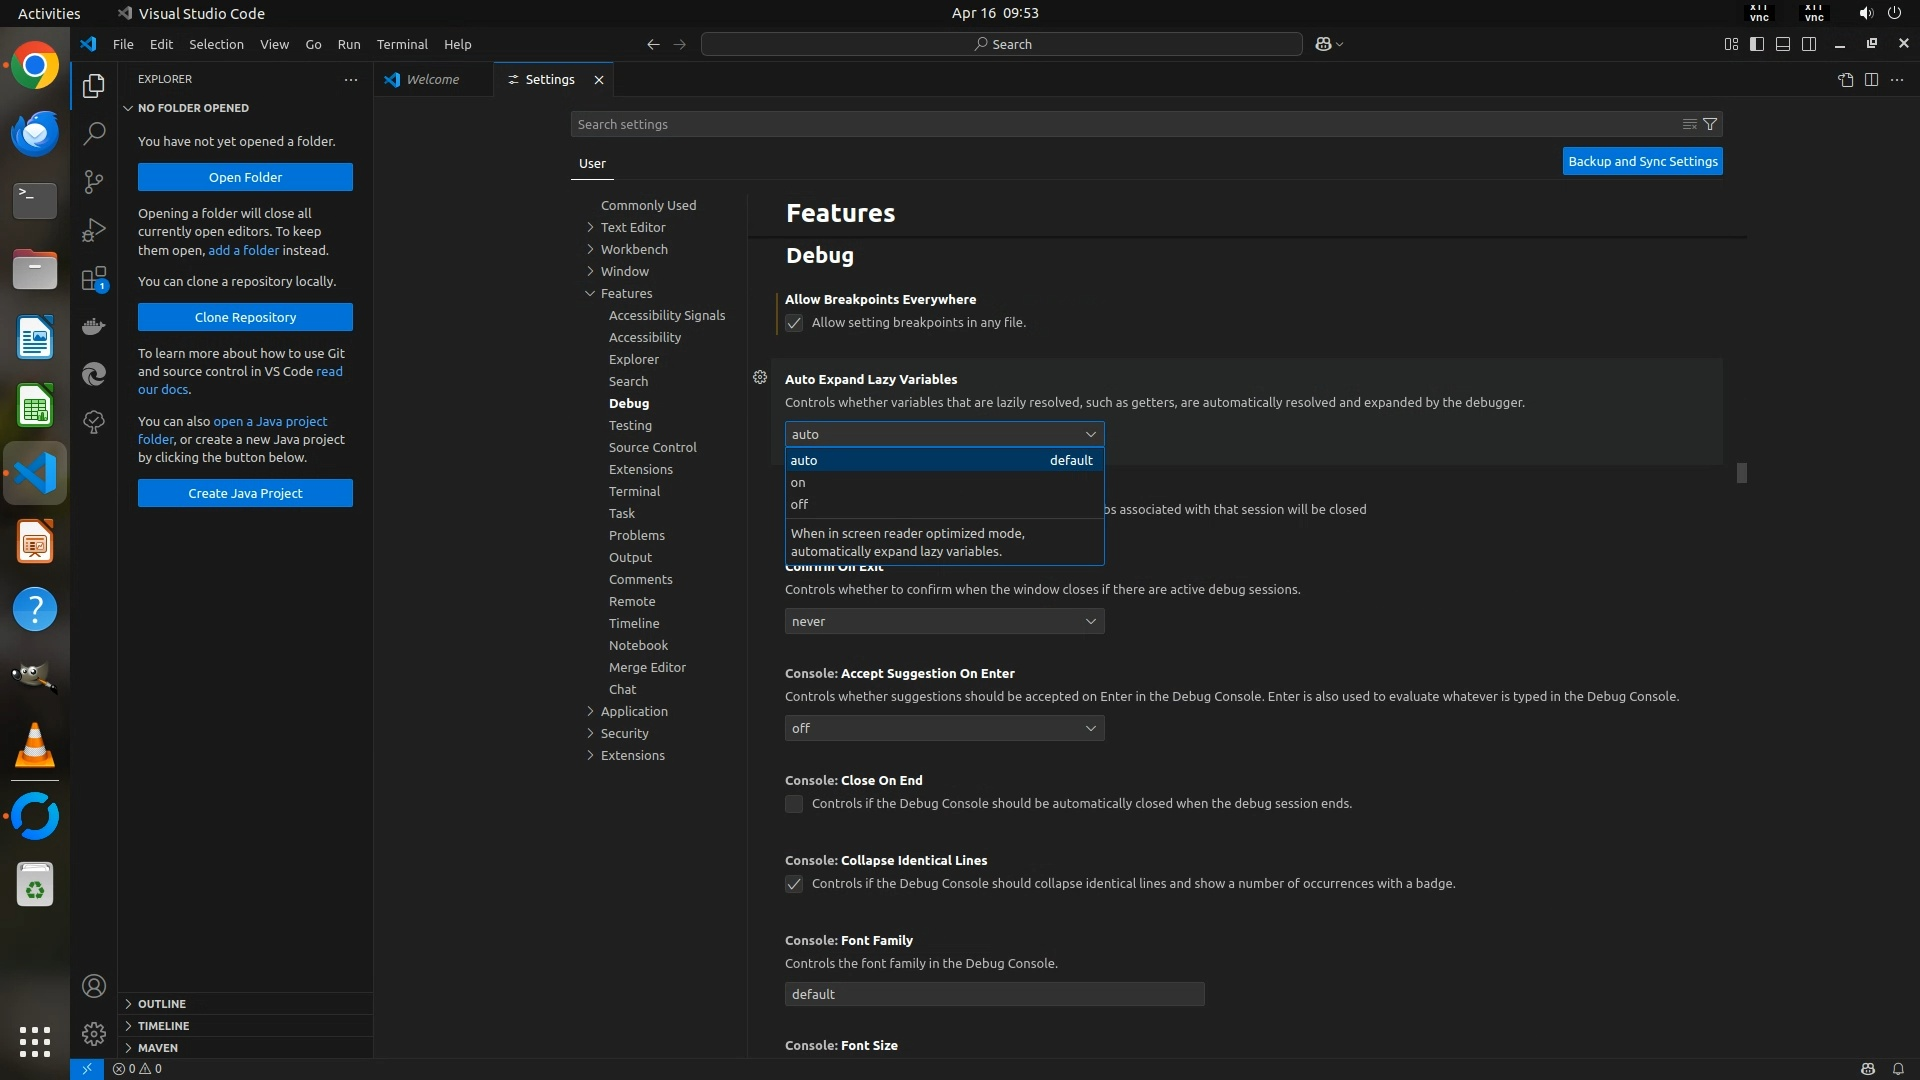Open Run and Debug view icon
Image resolution: width=1920 pixels, height=1080 pixels.
94,230
